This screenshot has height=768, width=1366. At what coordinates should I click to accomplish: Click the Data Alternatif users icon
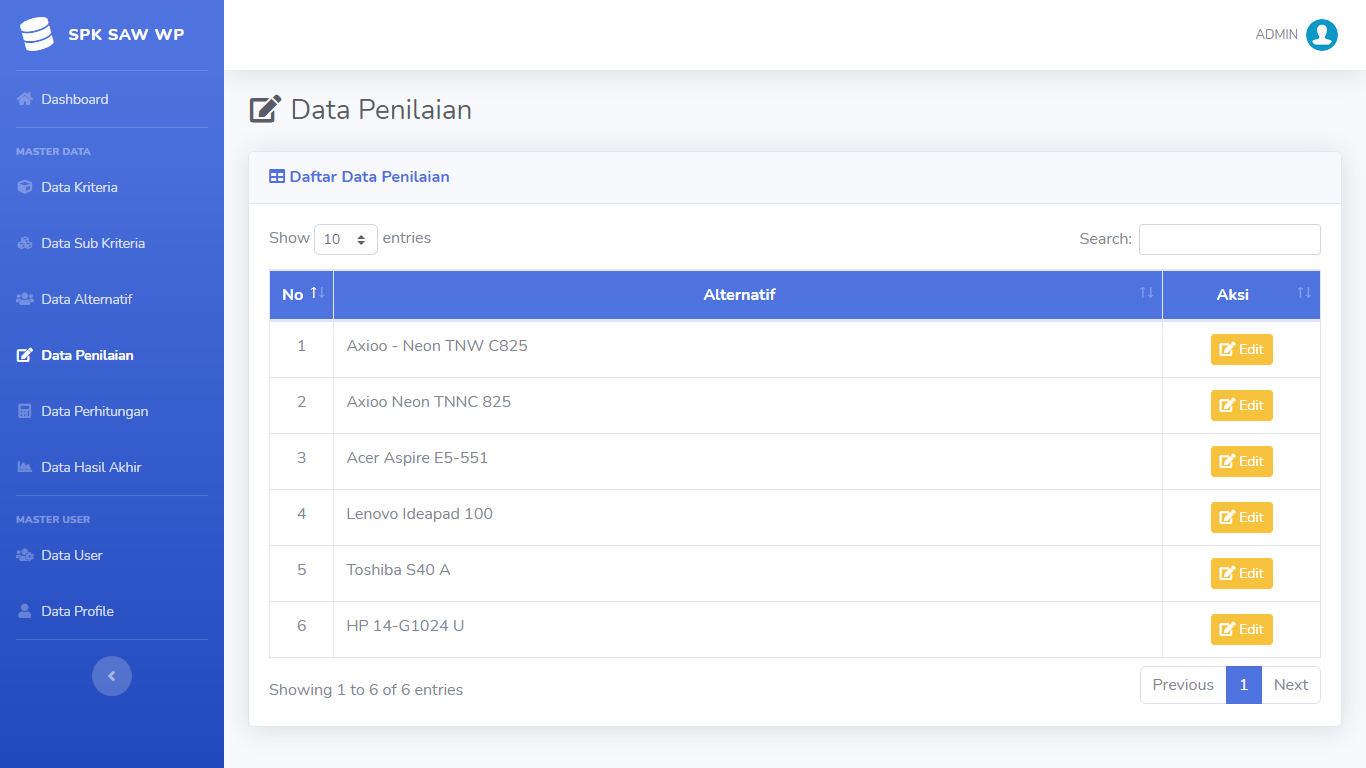(25, 299)
